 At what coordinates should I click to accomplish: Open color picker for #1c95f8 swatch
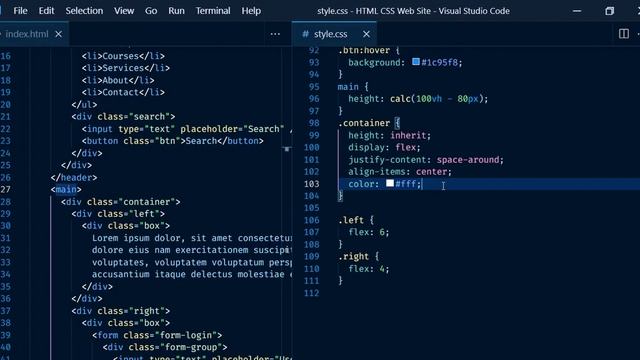(x=416, y=62)
